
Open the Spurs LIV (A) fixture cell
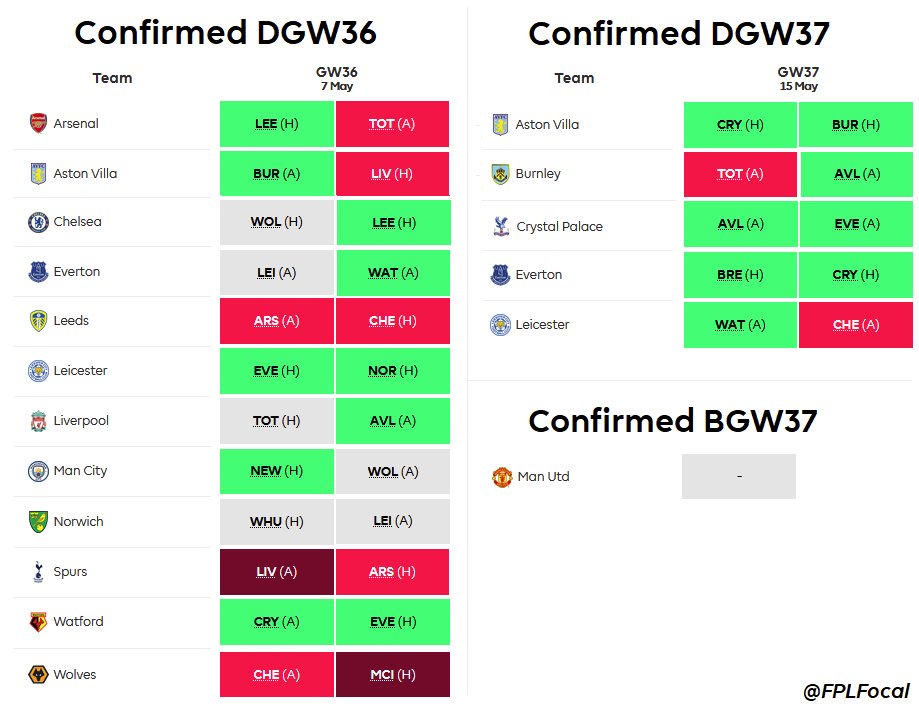(277, 572)
